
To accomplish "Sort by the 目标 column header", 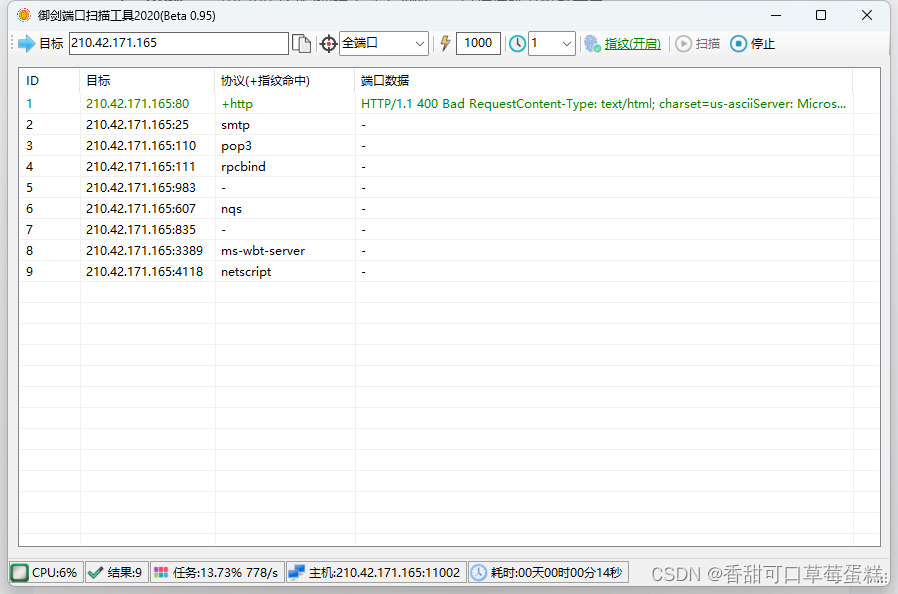I will [147, 81].
